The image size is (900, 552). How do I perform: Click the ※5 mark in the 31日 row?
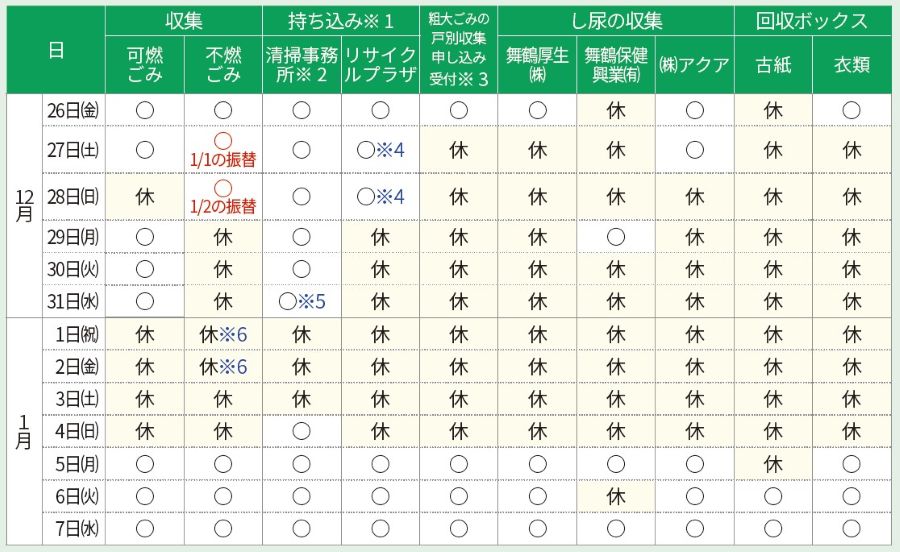tap(314, 301)
